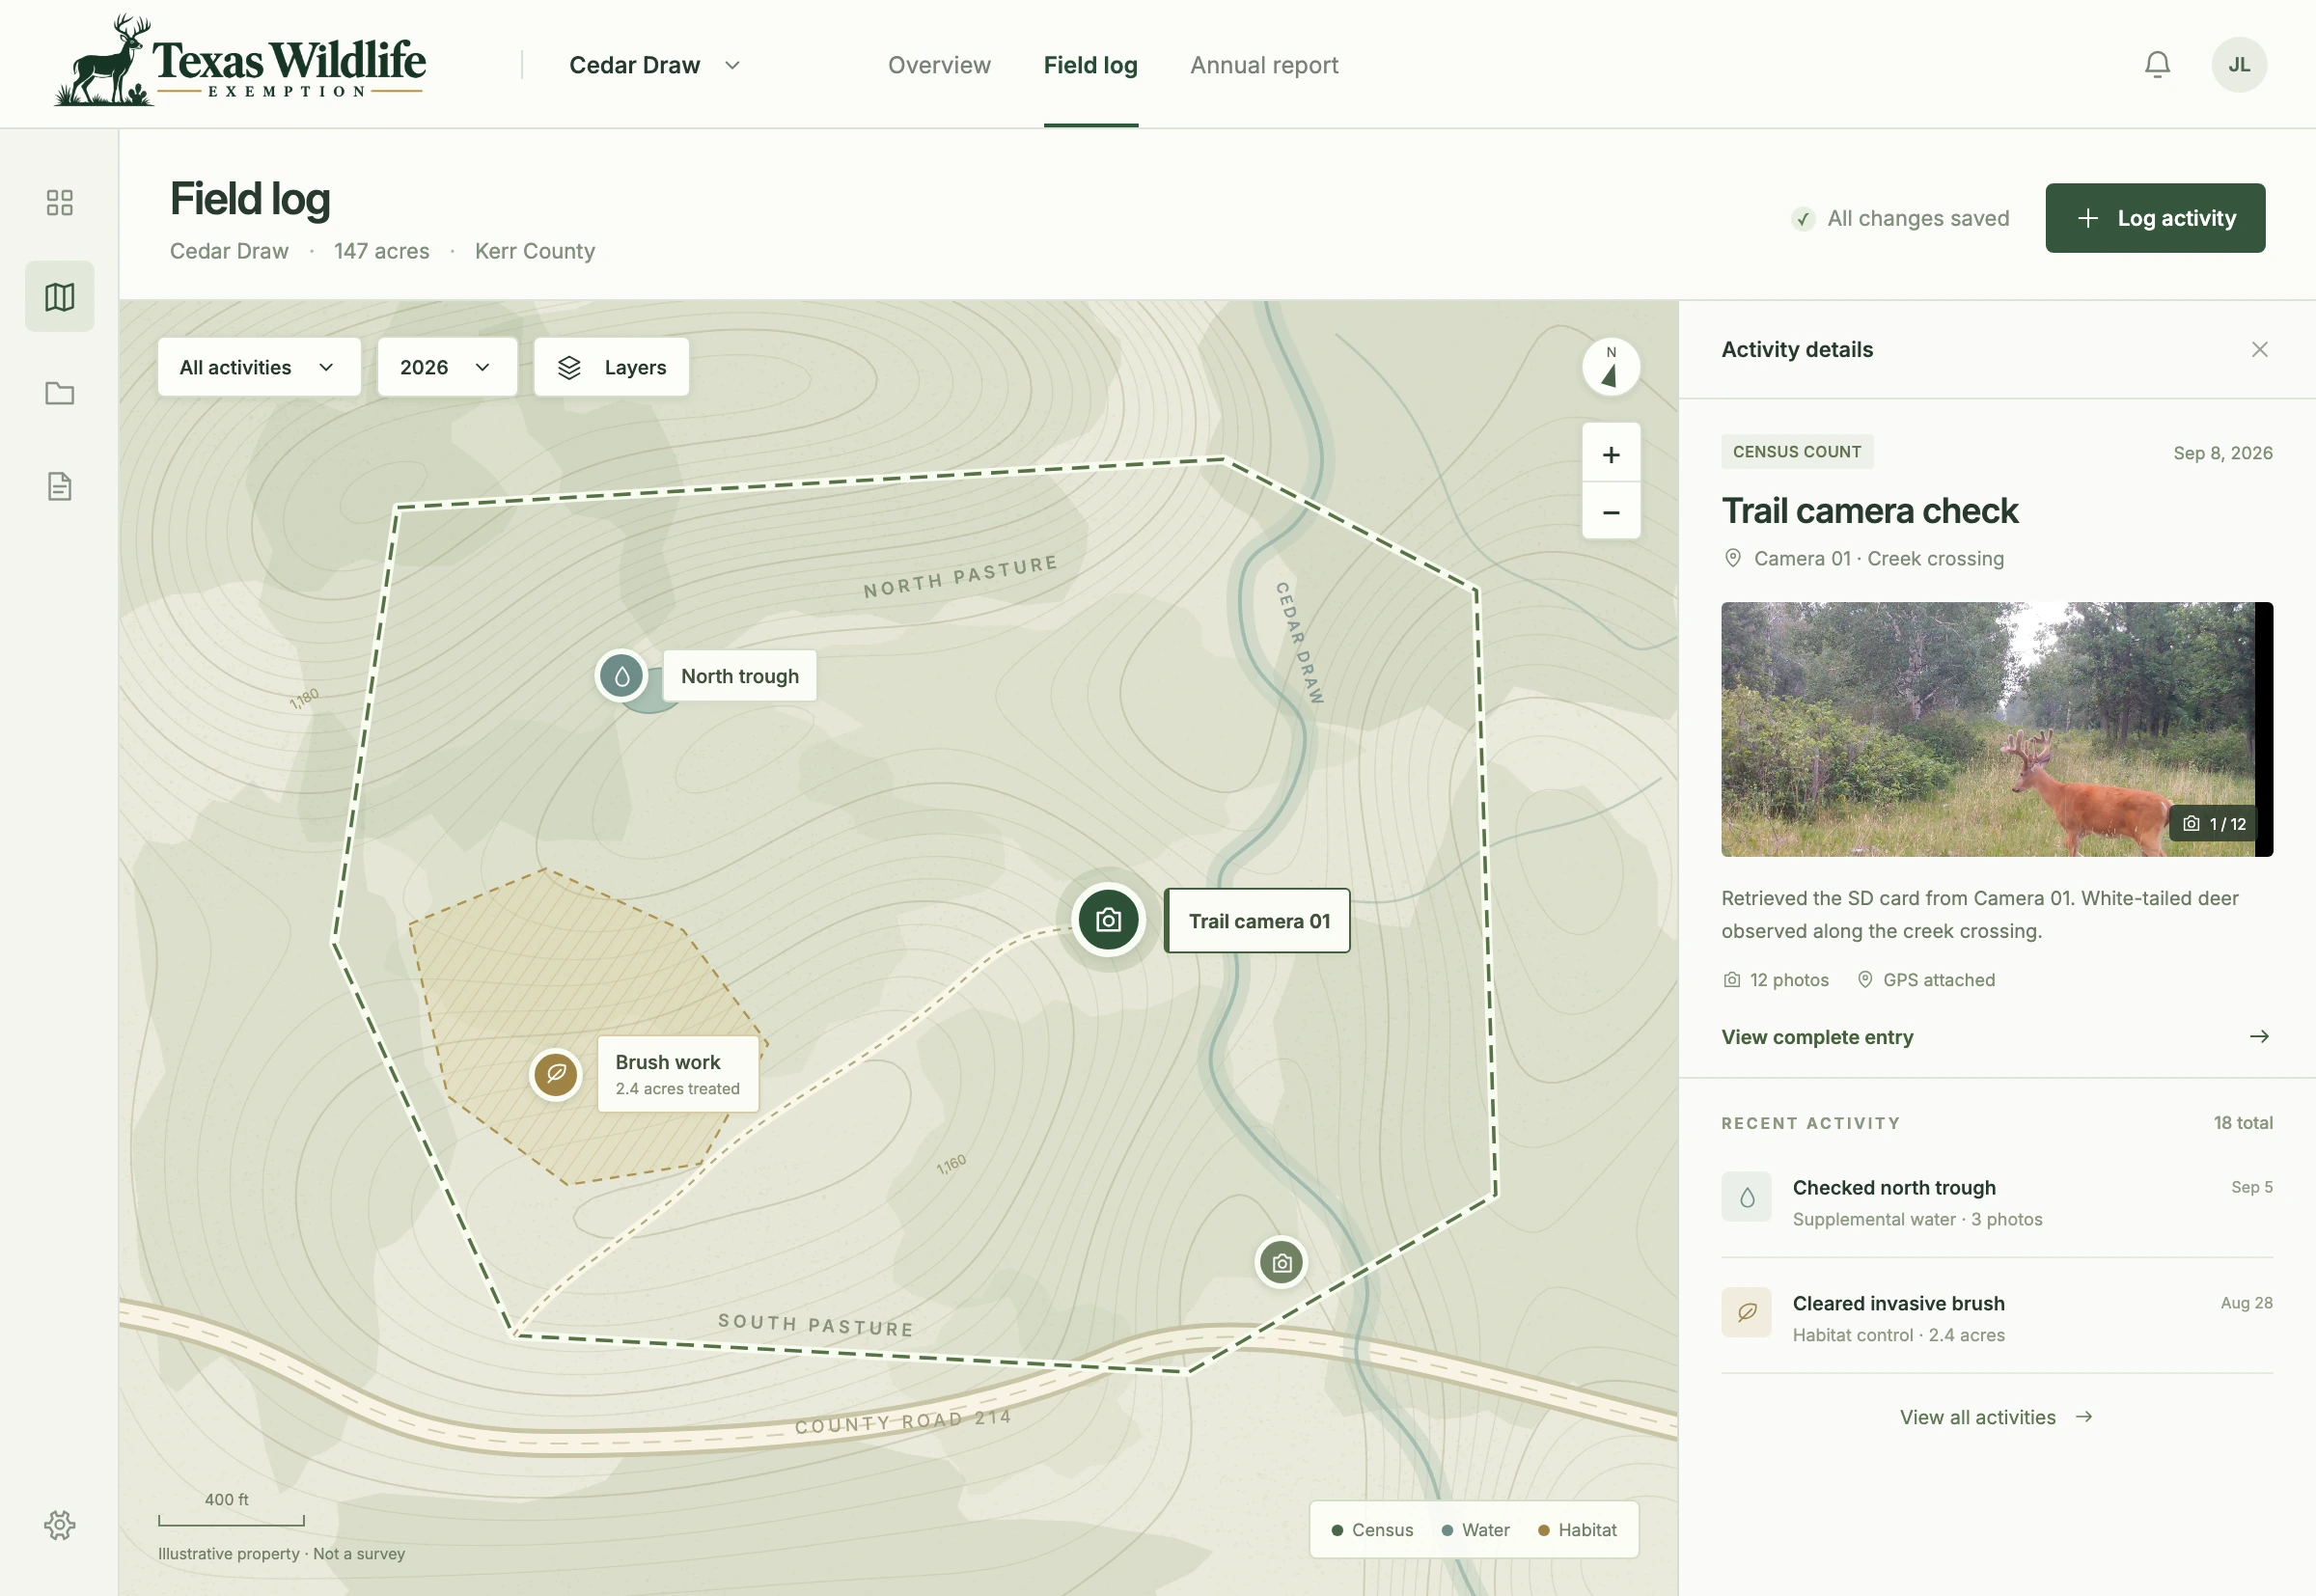
Task: Open the folder icon in sidebar
Action: pyautogui.click(x=59, y=393)
